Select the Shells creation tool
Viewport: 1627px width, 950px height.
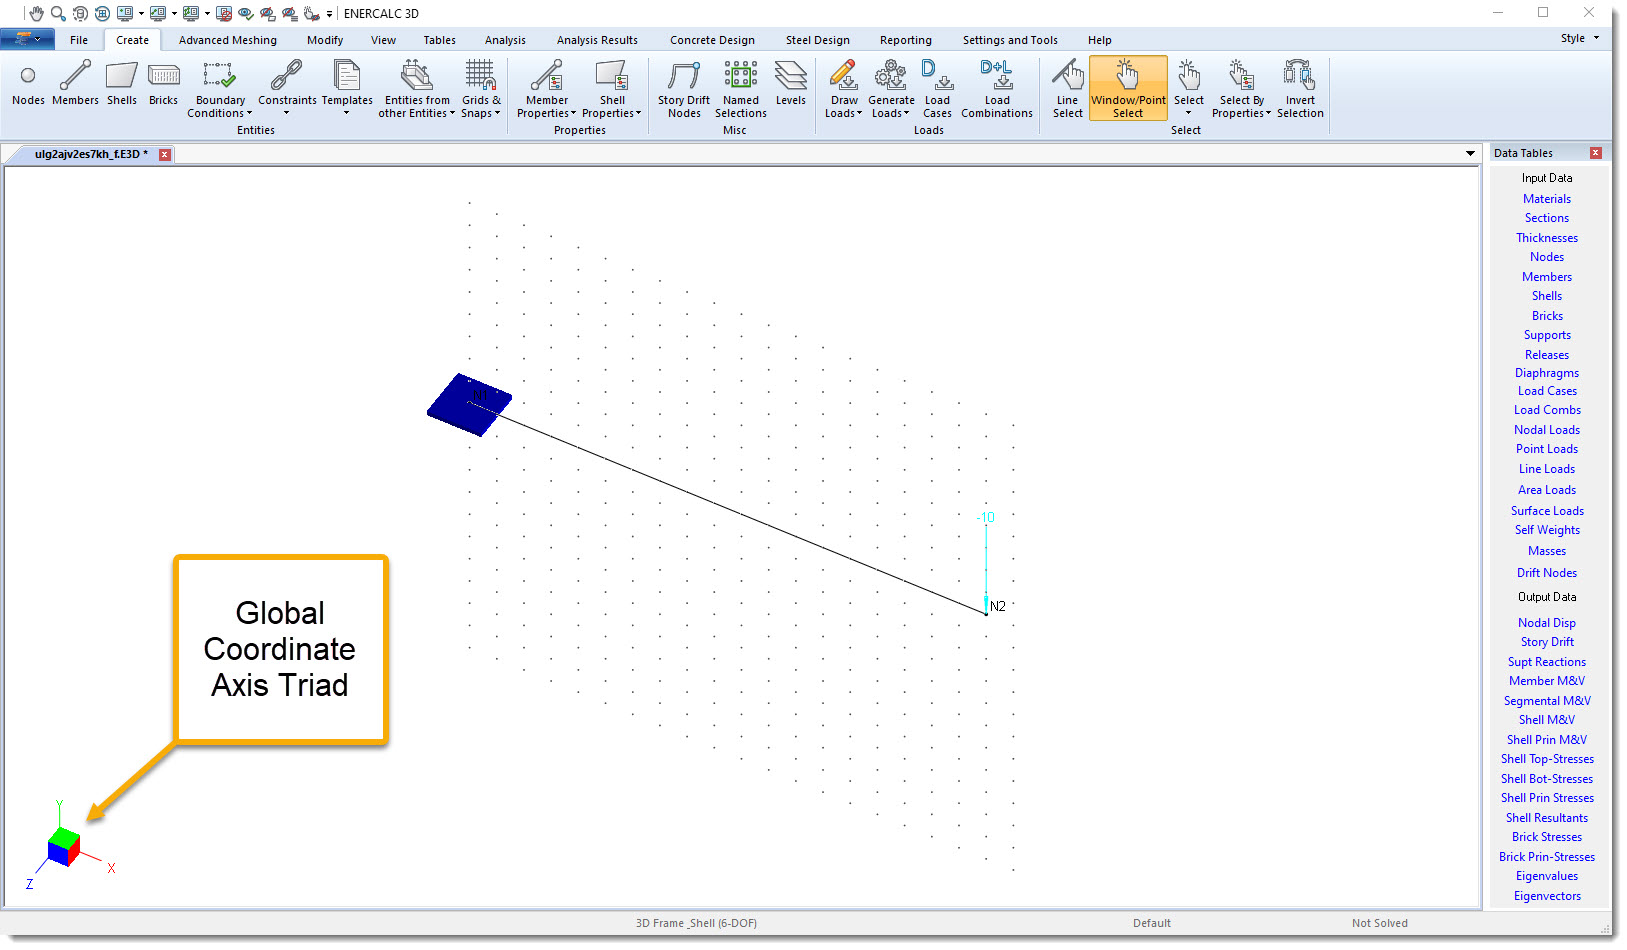click(122, 84)
